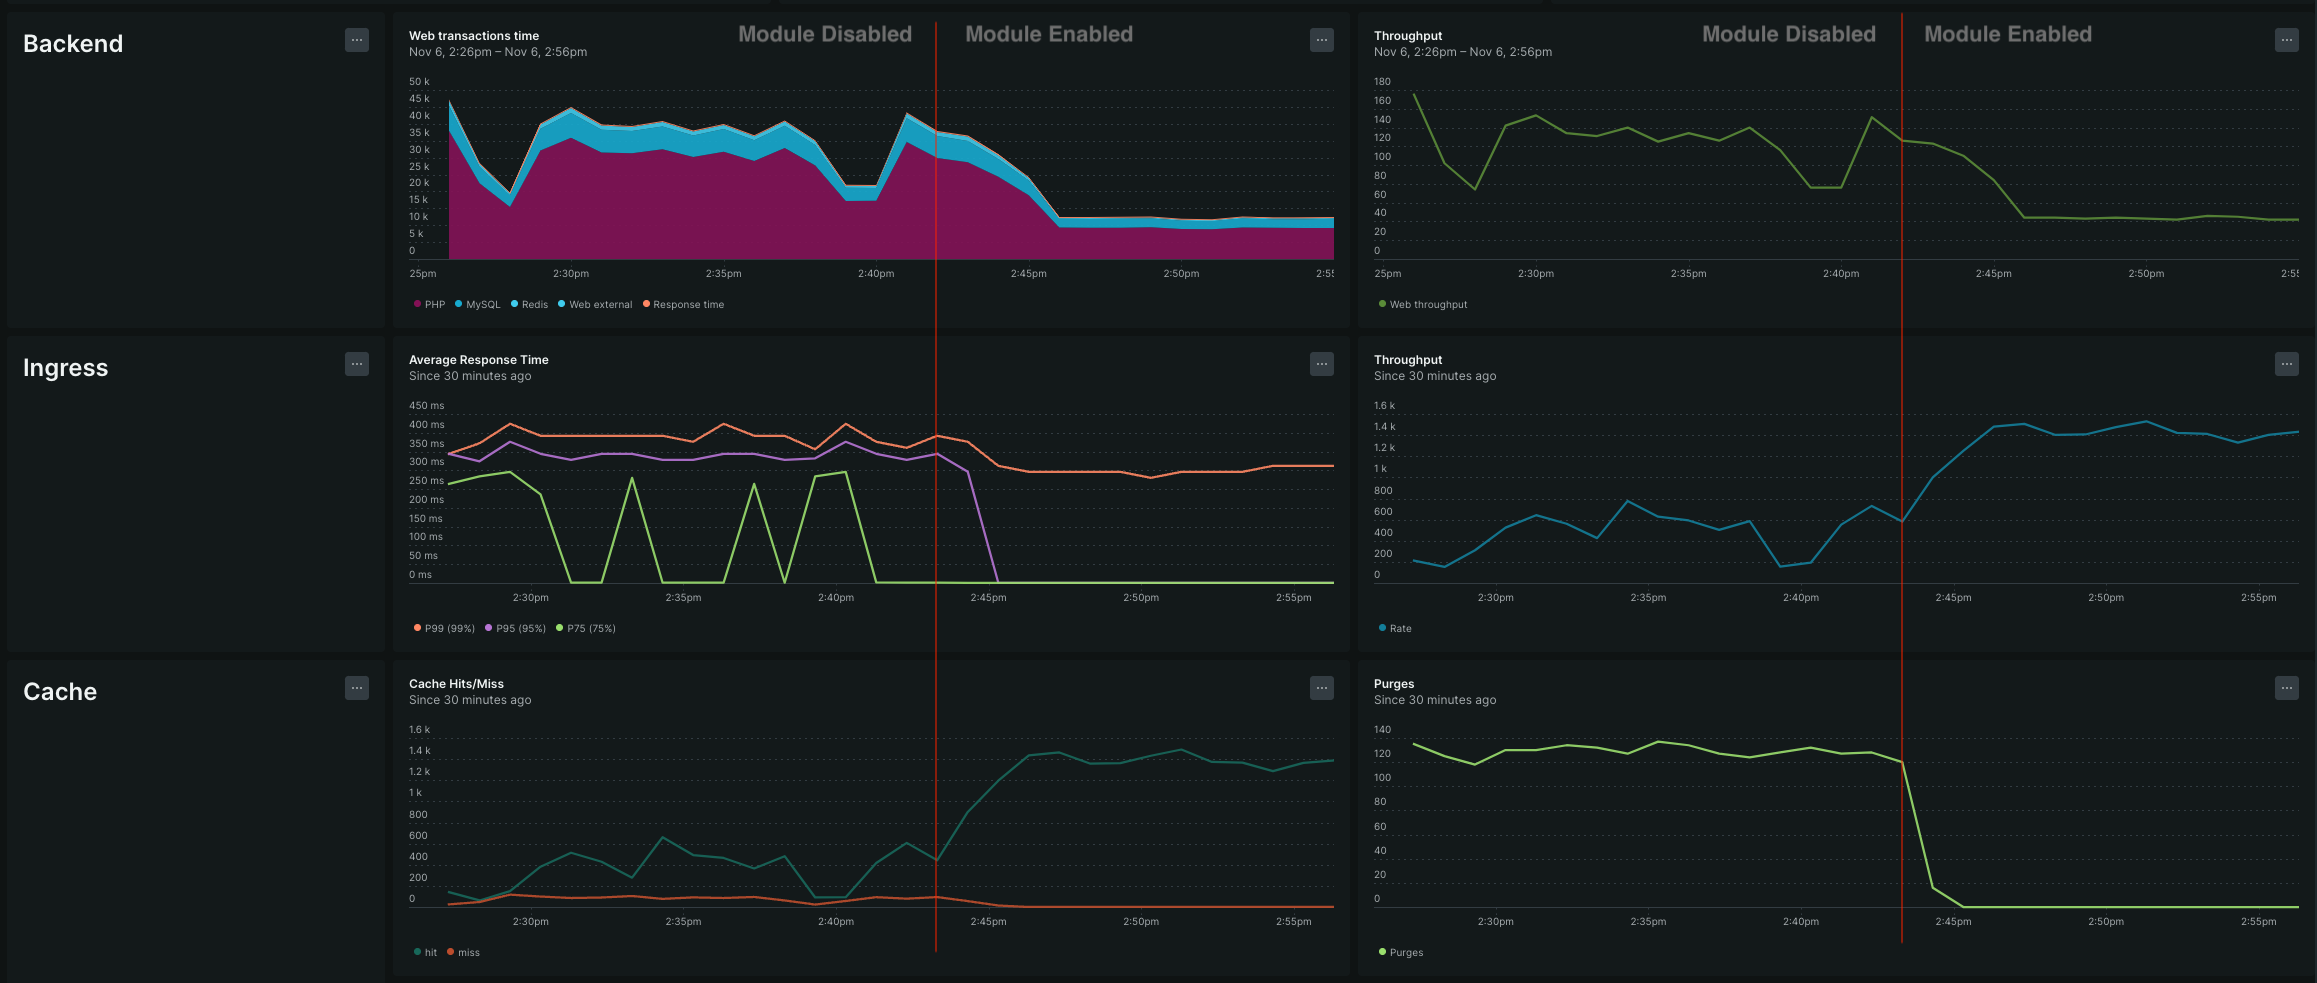Open options for Ingress Throughput chart

(x=2287, y=364)
